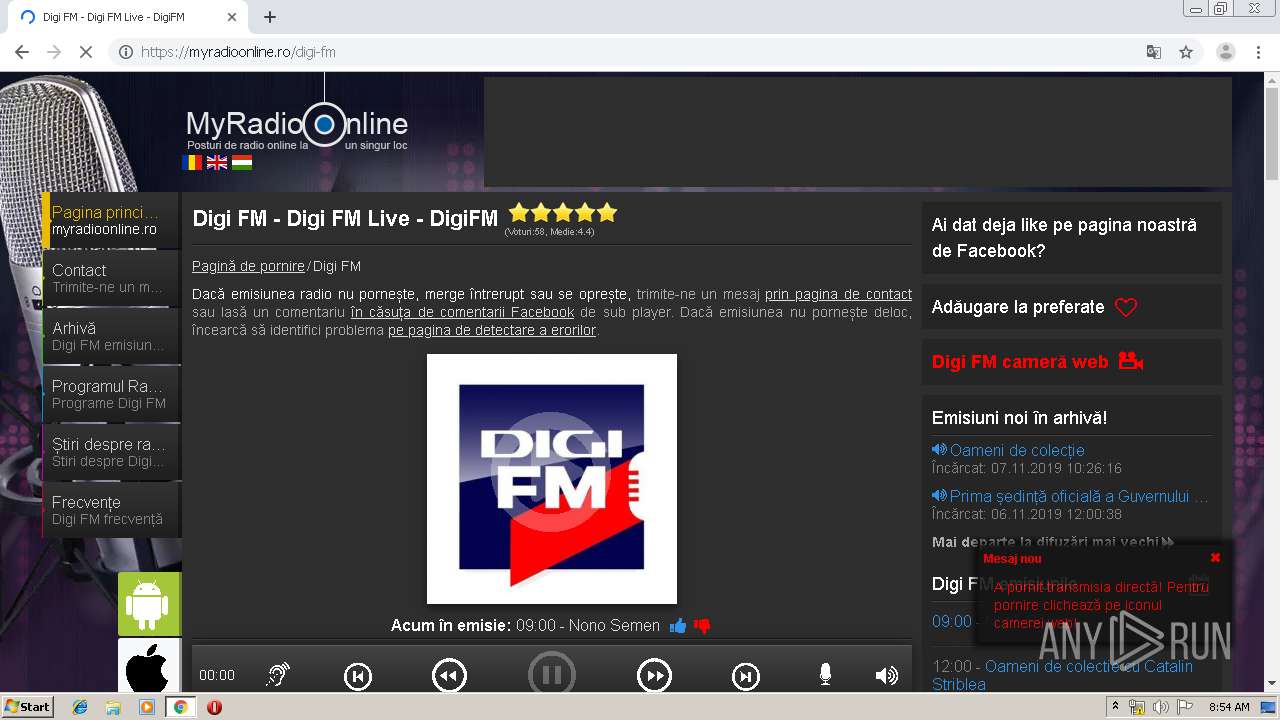Click the ear listening icon in player

click(x=277, y=676)
